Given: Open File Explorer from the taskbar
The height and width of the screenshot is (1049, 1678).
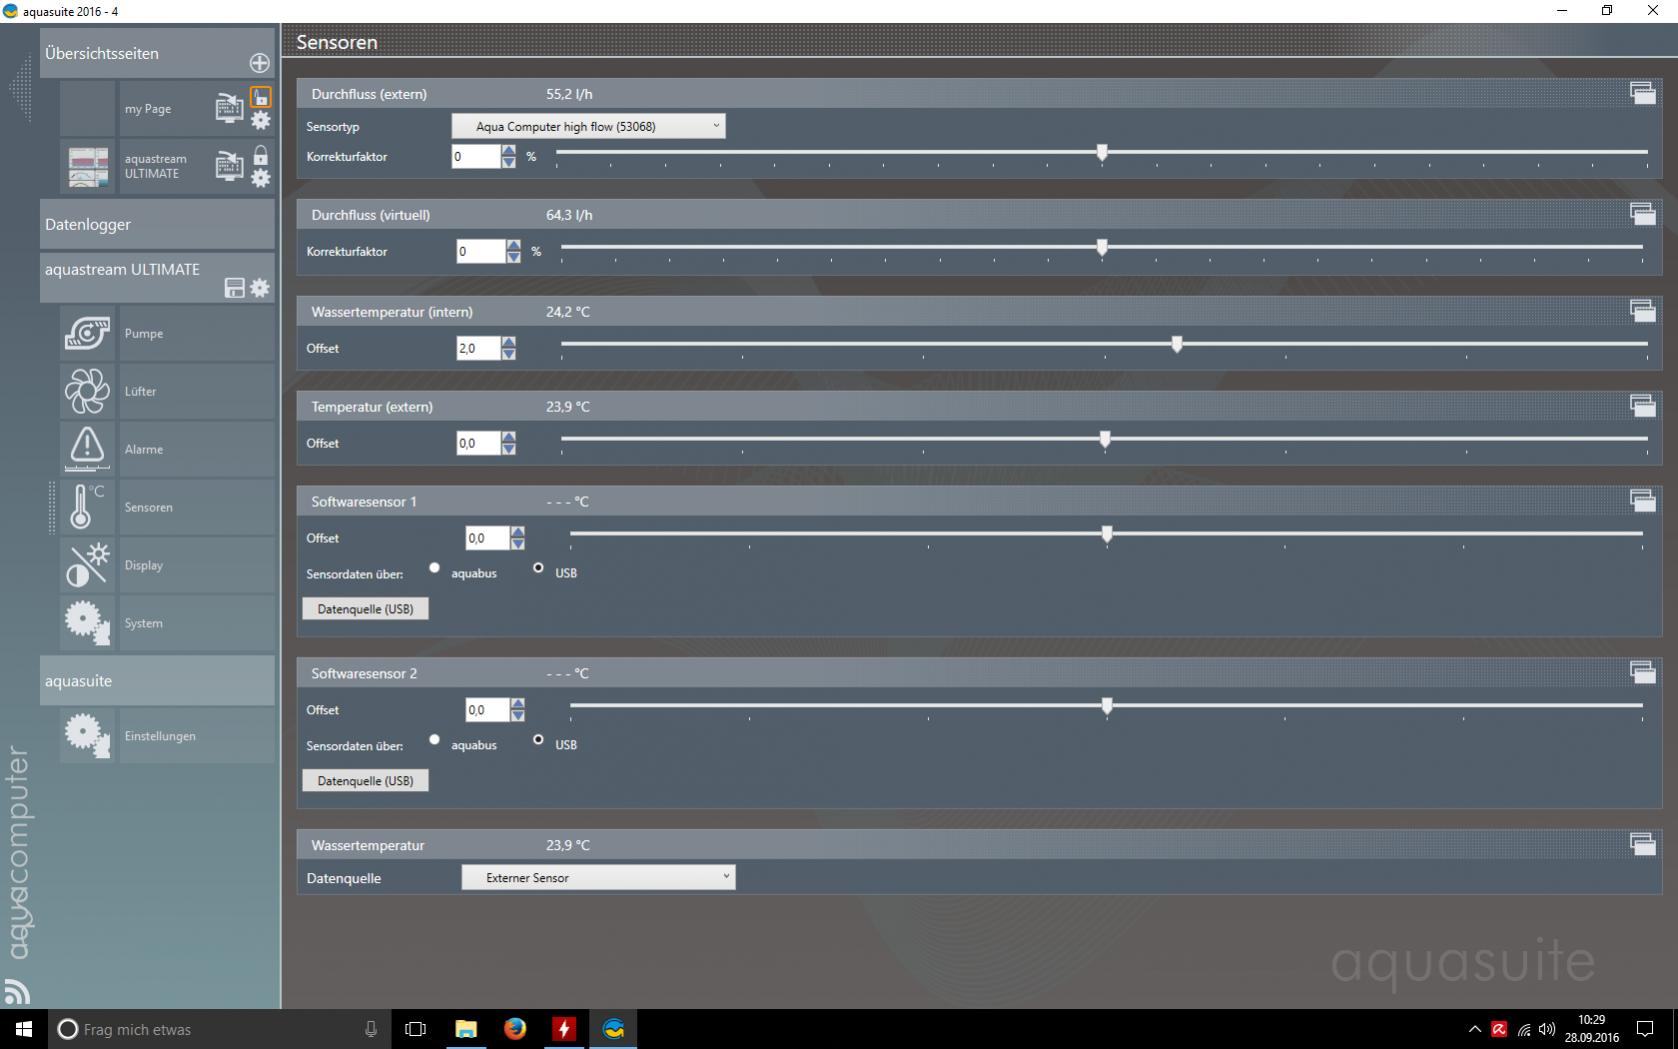Looking at the screenshot, I should pos(466,1029).
